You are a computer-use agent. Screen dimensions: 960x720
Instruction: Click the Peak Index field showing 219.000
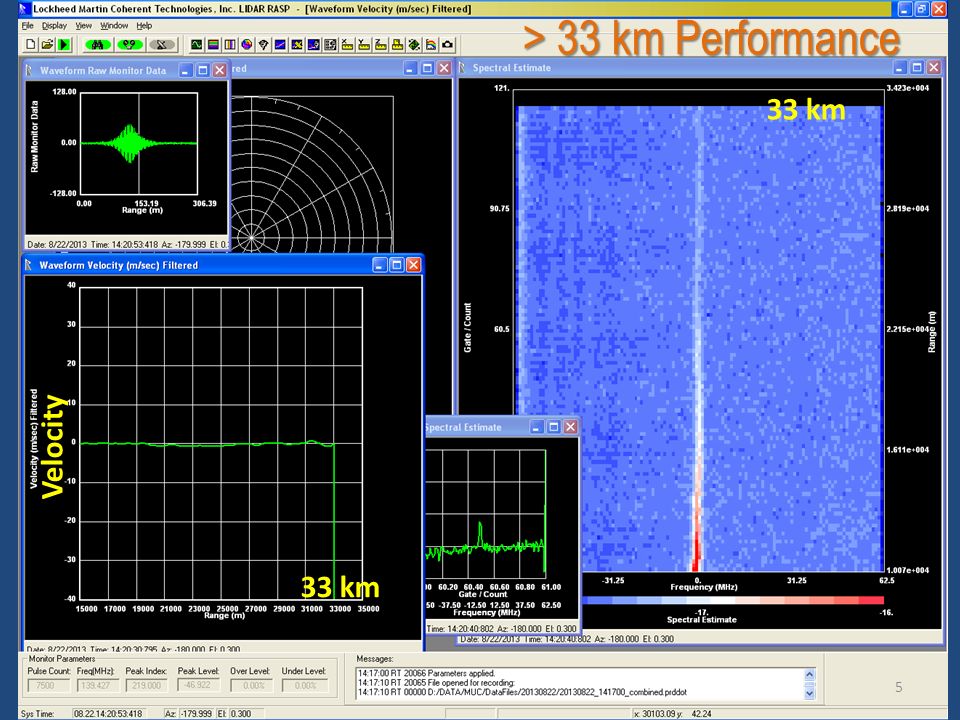coord(146,686)
